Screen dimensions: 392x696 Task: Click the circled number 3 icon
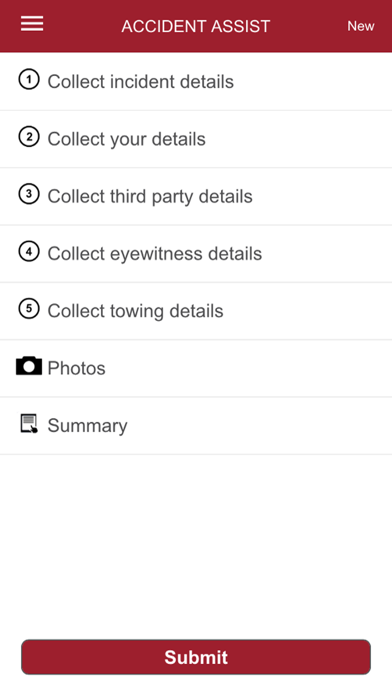tap(29, 195)
